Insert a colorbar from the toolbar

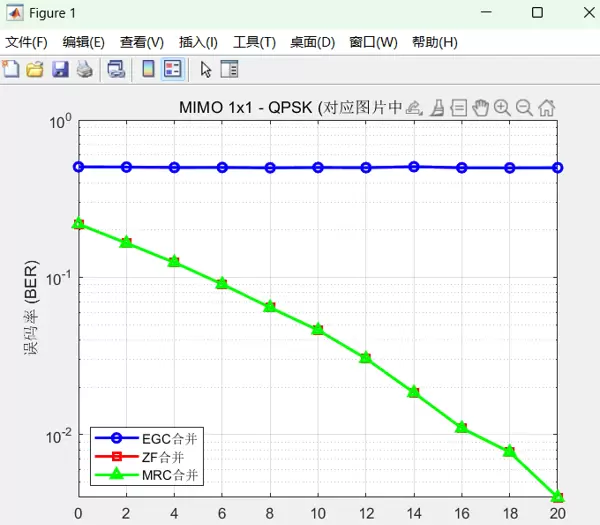[x=148, y=69]
